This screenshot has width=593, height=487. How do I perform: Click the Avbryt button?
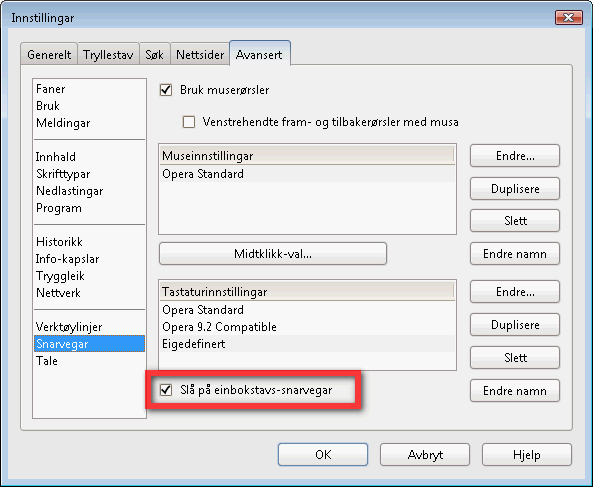pos(425,454)
